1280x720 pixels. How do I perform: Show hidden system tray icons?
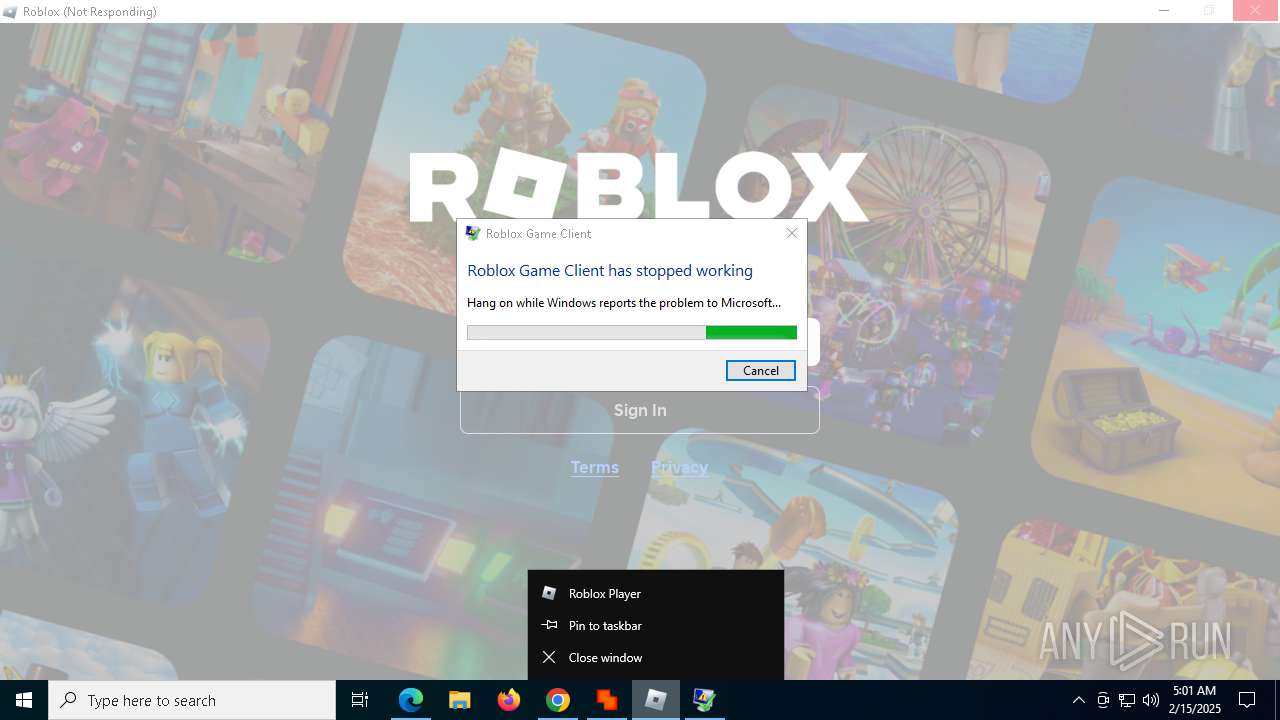(x=1078, y=700)
